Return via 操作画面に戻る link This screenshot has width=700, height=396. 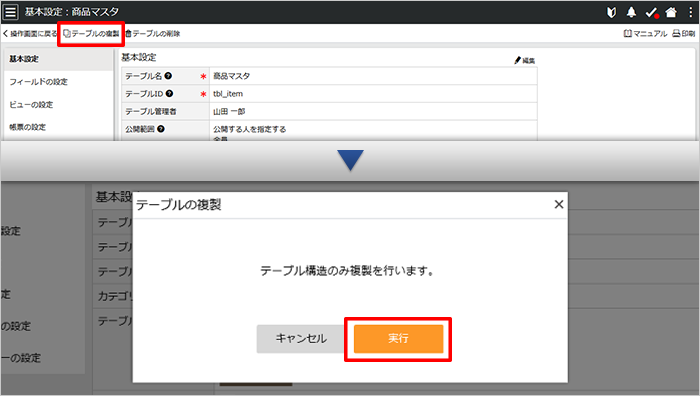tap(30, 34)
